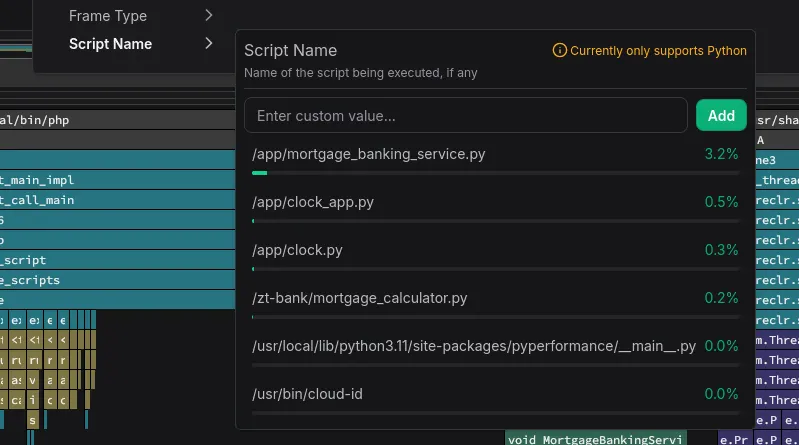Click the info icon beside Python support notice

click(559, 51)
